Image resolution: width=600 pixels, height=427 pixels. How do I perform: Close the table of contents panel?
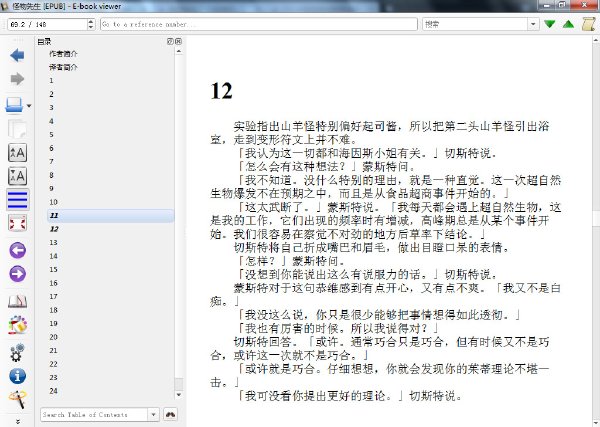pos(178,41)
